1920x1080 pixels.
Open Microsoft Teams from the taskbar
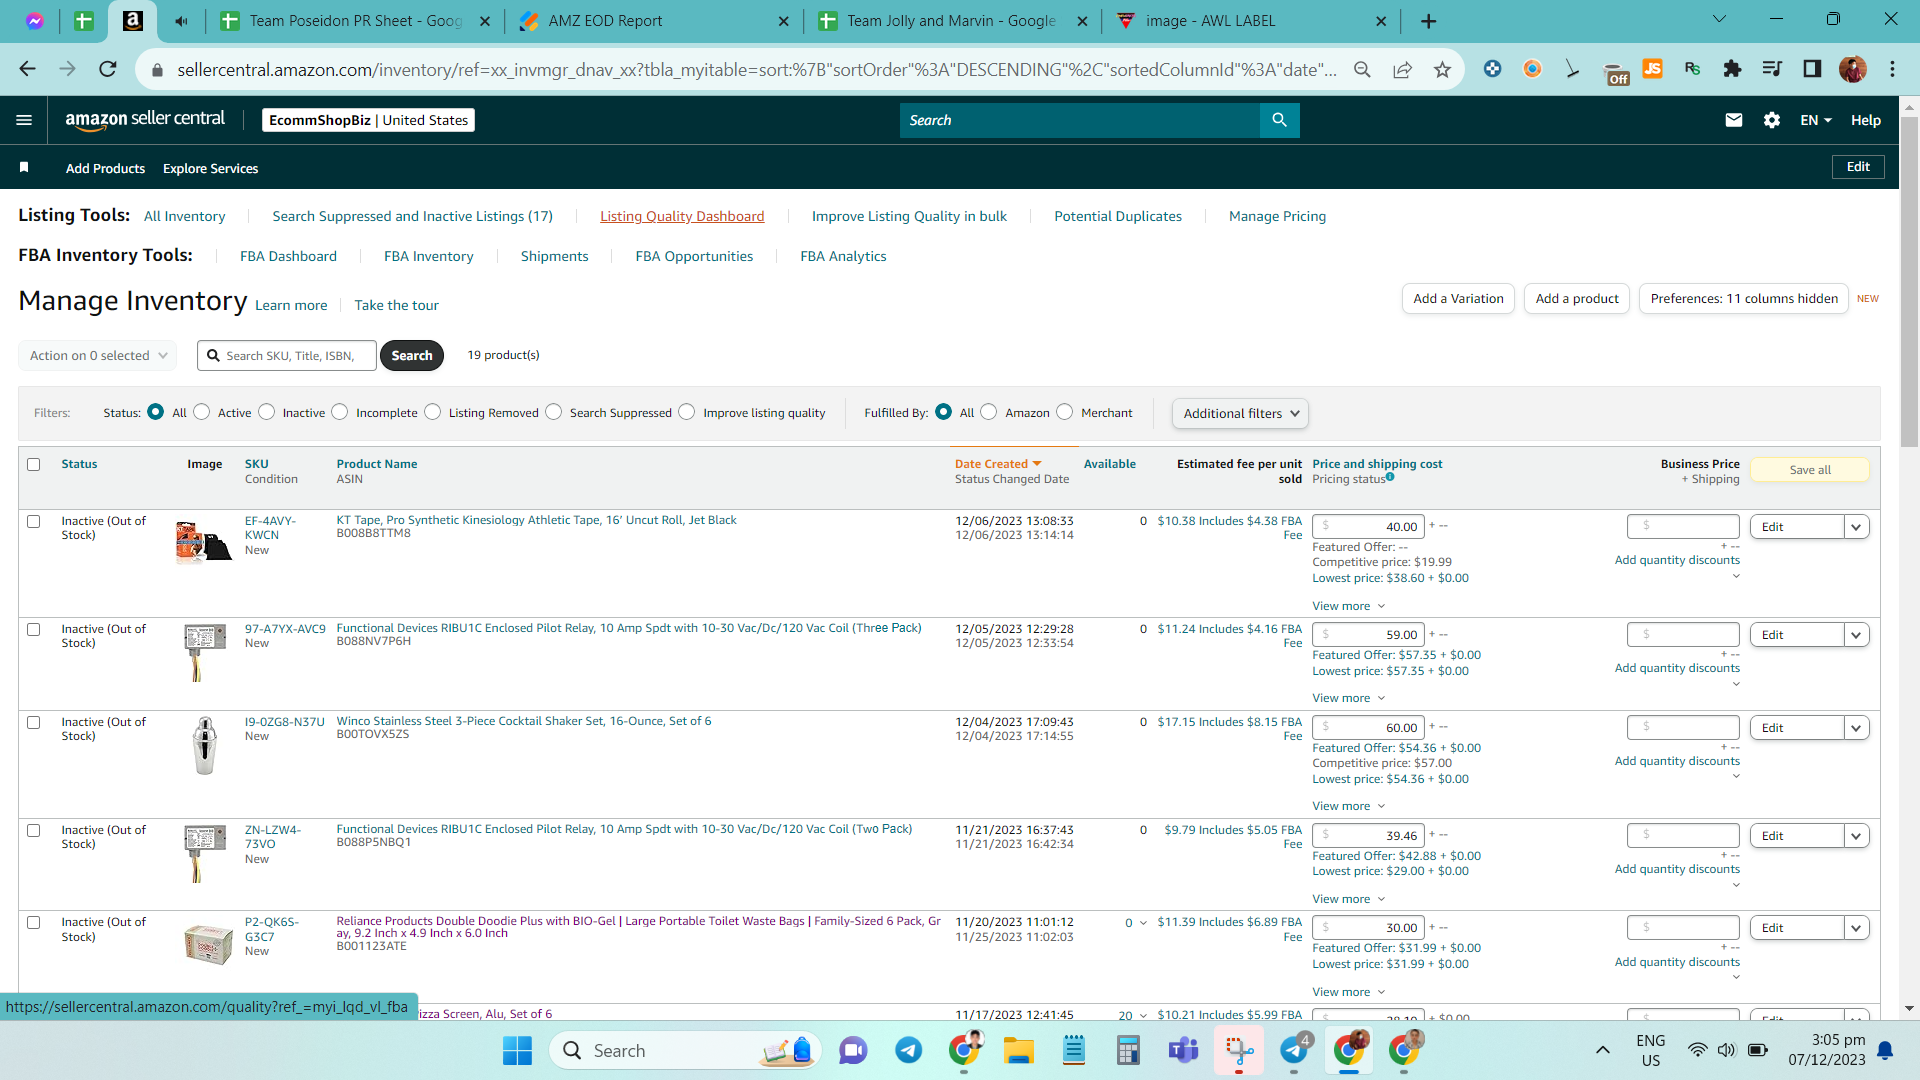pos(1184,1050)
